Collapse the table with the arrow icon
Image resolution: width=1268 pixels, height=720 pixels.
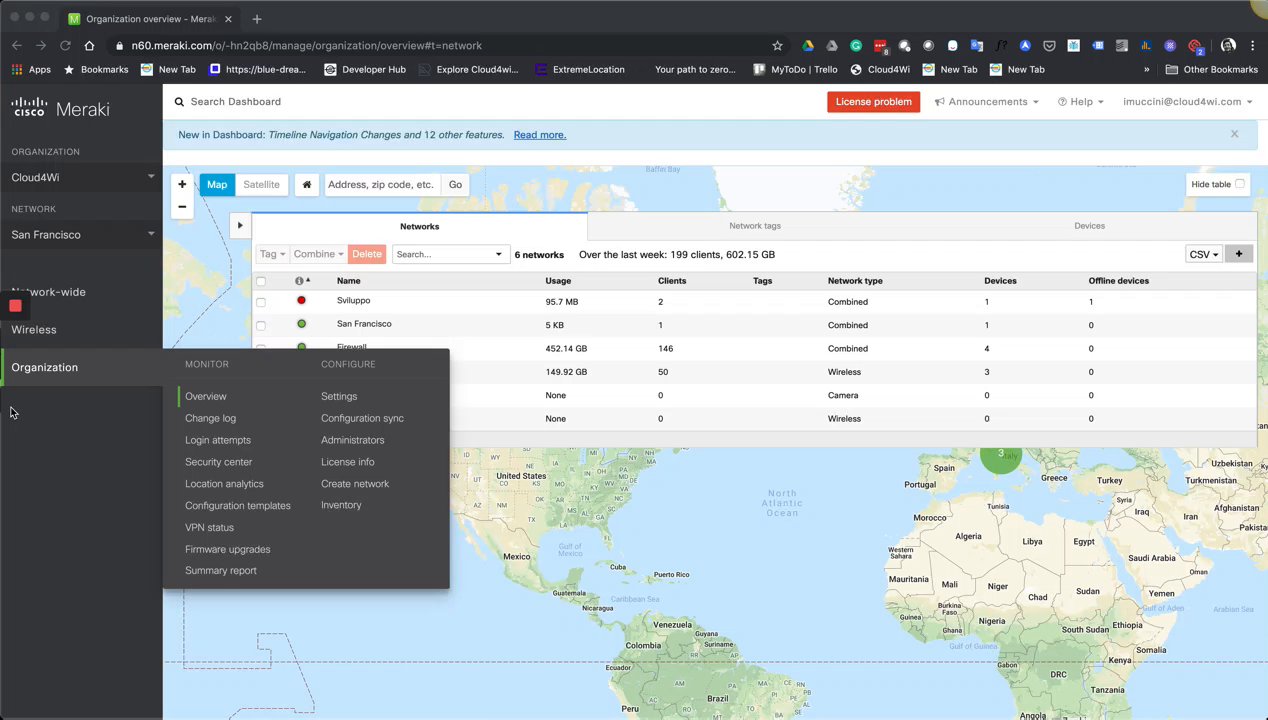tap(240, 226)
